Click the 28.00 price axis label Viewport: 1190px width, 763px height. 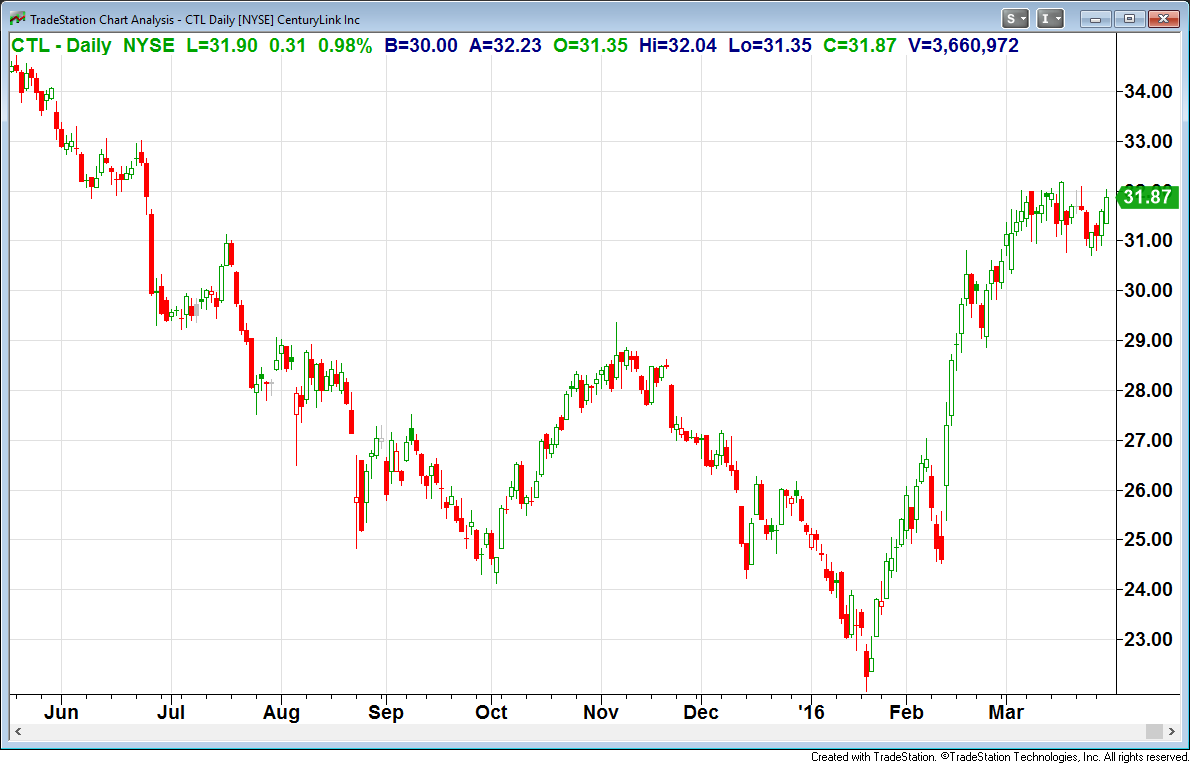pos(1146,390)
